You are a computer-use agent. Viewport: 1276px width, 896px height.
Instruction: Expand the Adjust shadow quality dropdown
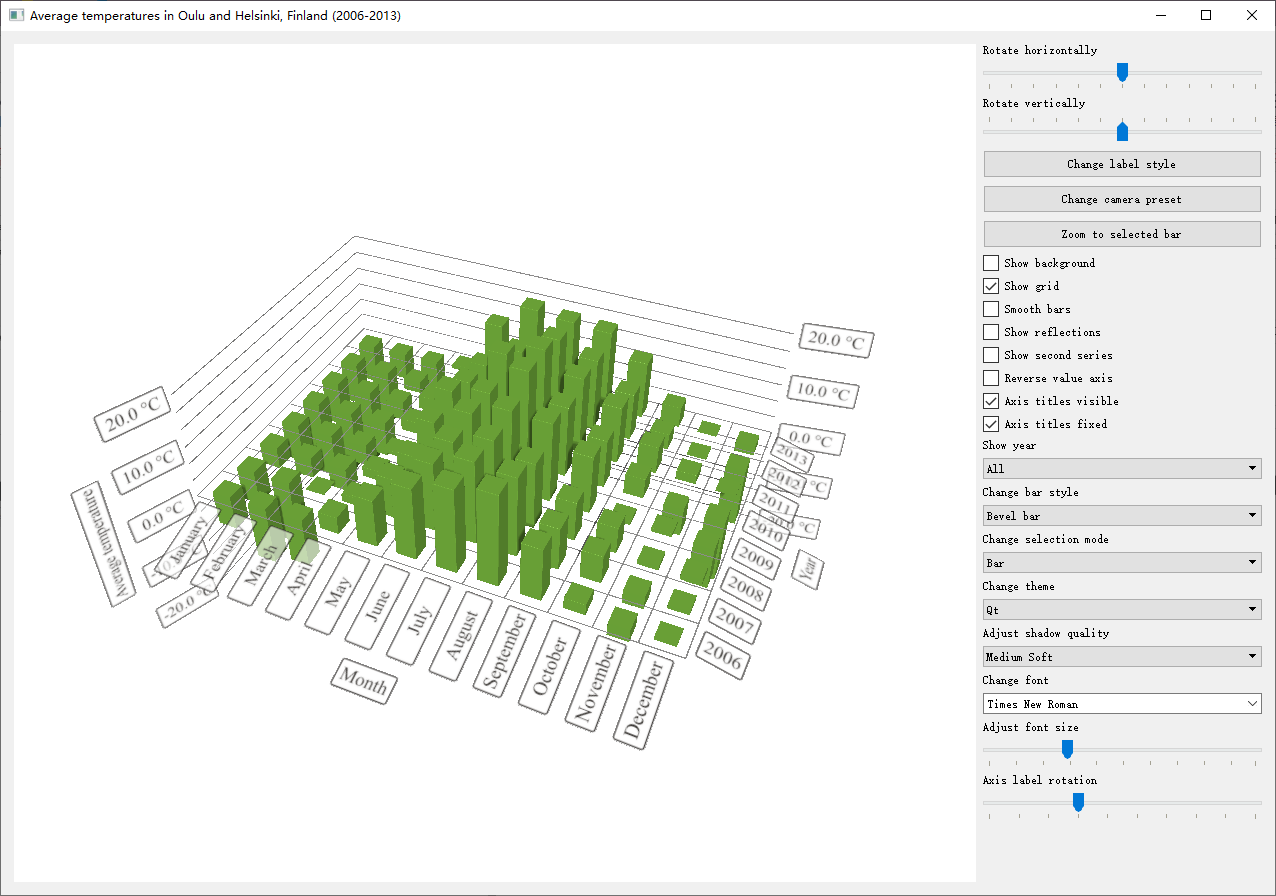pyautogui.click(x=1121, y=657)
